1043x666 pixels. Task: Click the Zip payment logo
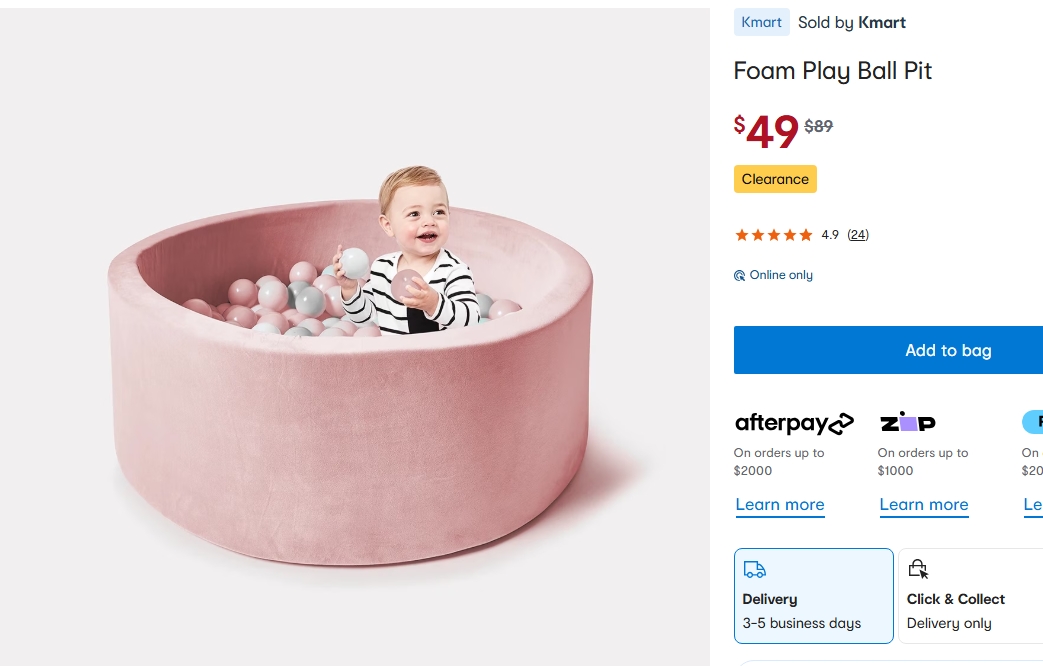point(907,423)
